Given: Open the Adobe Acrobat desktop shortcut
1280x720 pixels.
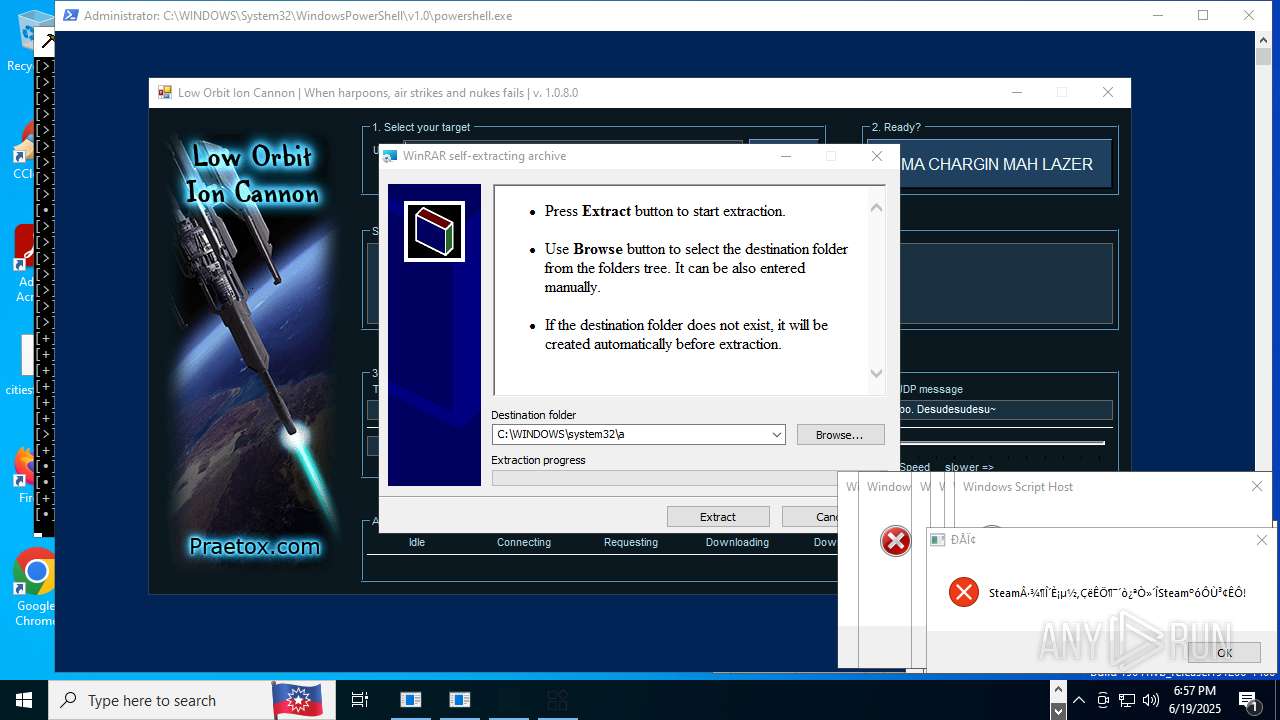Looking at the screenshot, I should coord(26,264).
